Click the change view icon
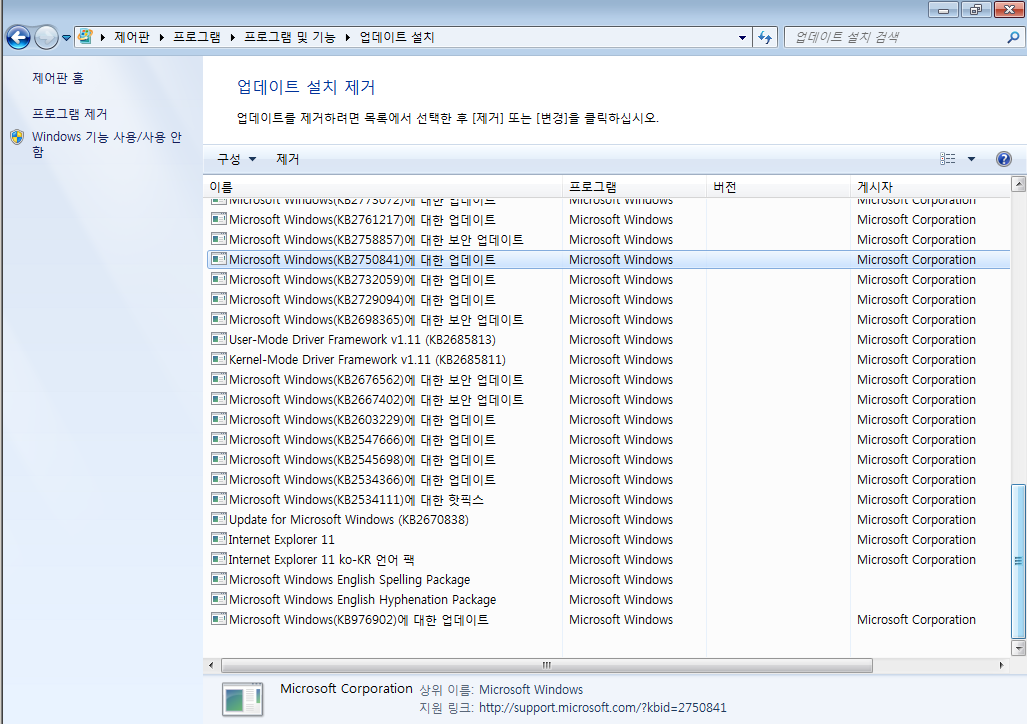Viewport: 1027px width, 724px height. (947, 159)
